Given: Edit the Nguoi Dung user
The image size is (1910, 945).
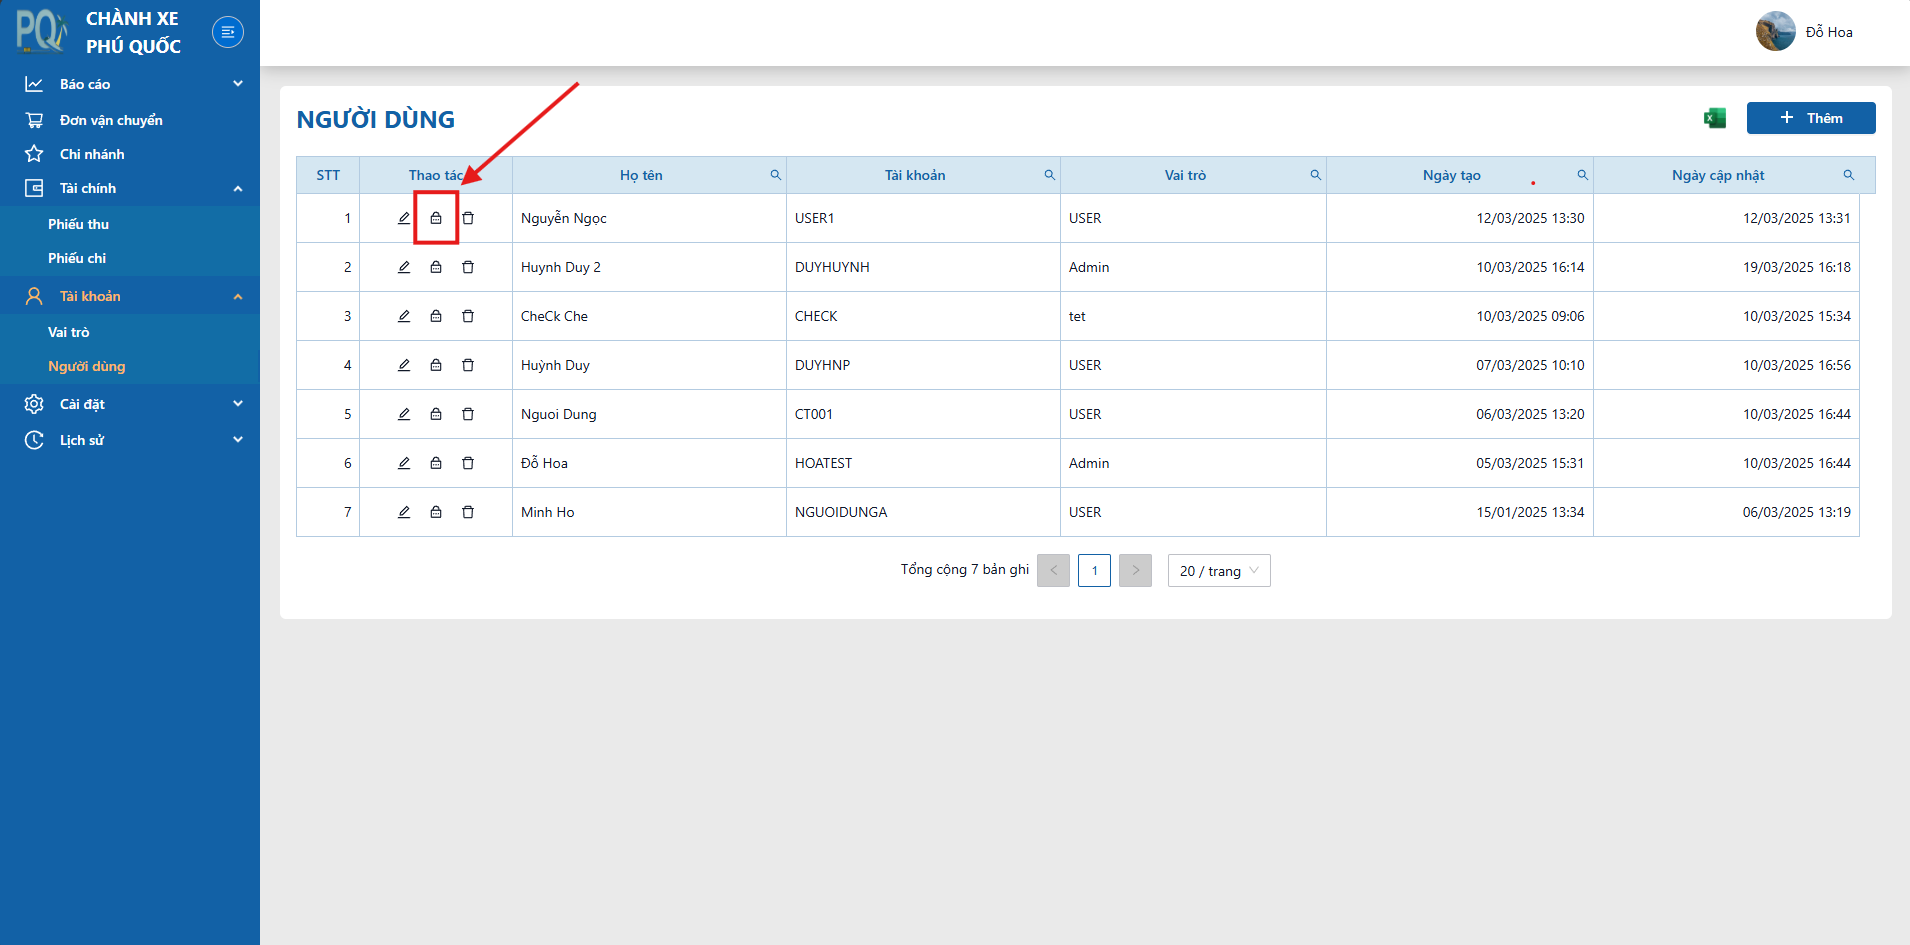Looking at the screenshot, I should [404, 414].
